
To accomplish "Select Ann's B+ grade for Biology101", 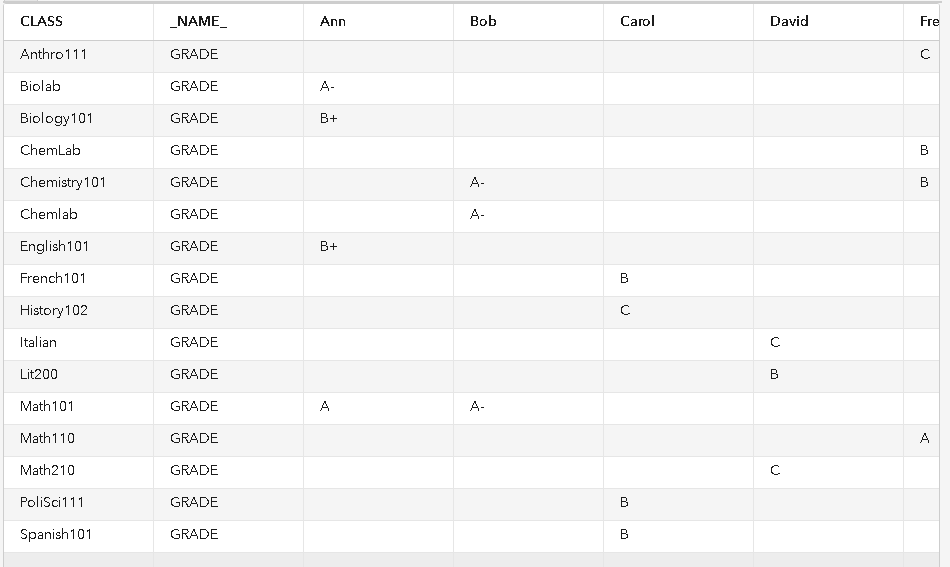I will (329, 118).
